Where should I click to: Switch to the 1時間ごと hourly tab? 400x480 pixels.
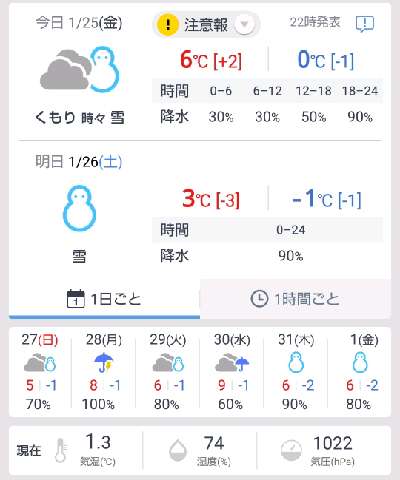(x=295, y=299)
